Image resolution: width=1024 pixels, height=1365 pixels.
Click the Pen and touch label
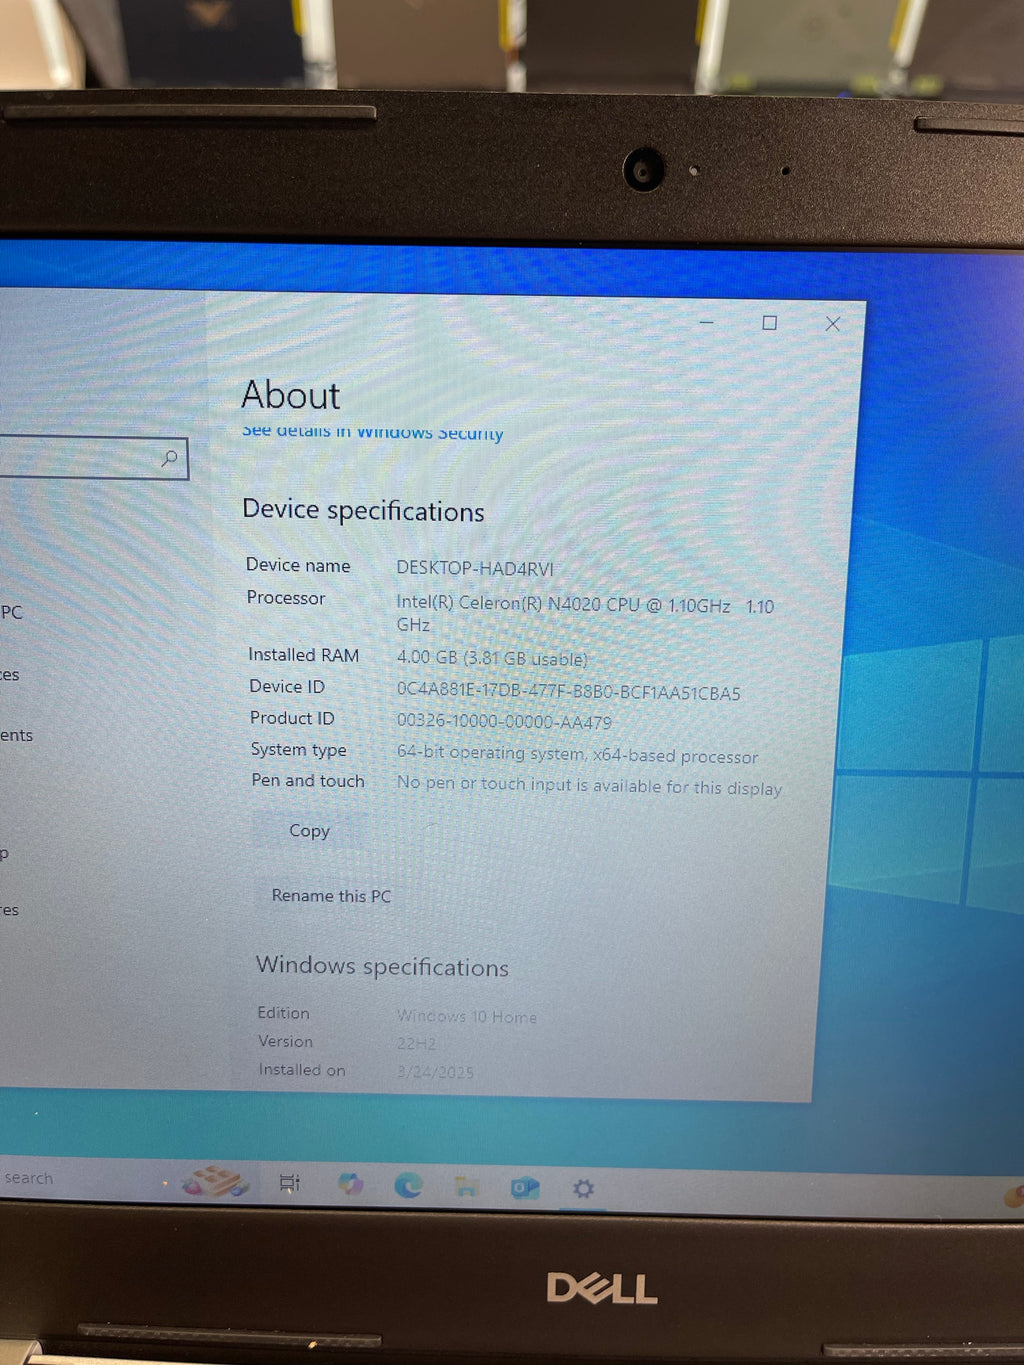click(x=308, y=780)
